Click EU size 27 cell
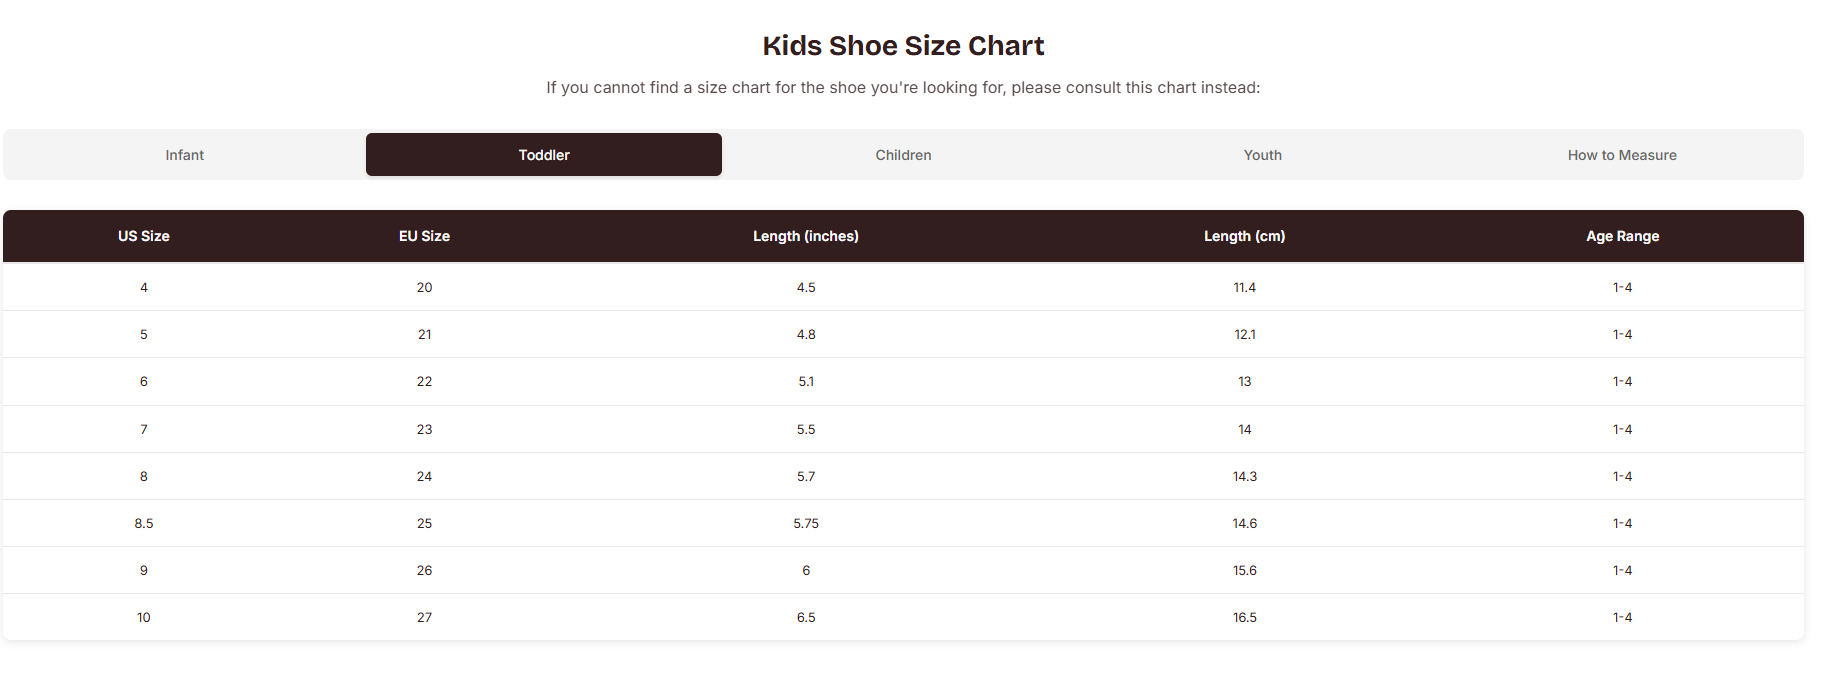Screen dimensions: 1843x697 click(424, 617)
